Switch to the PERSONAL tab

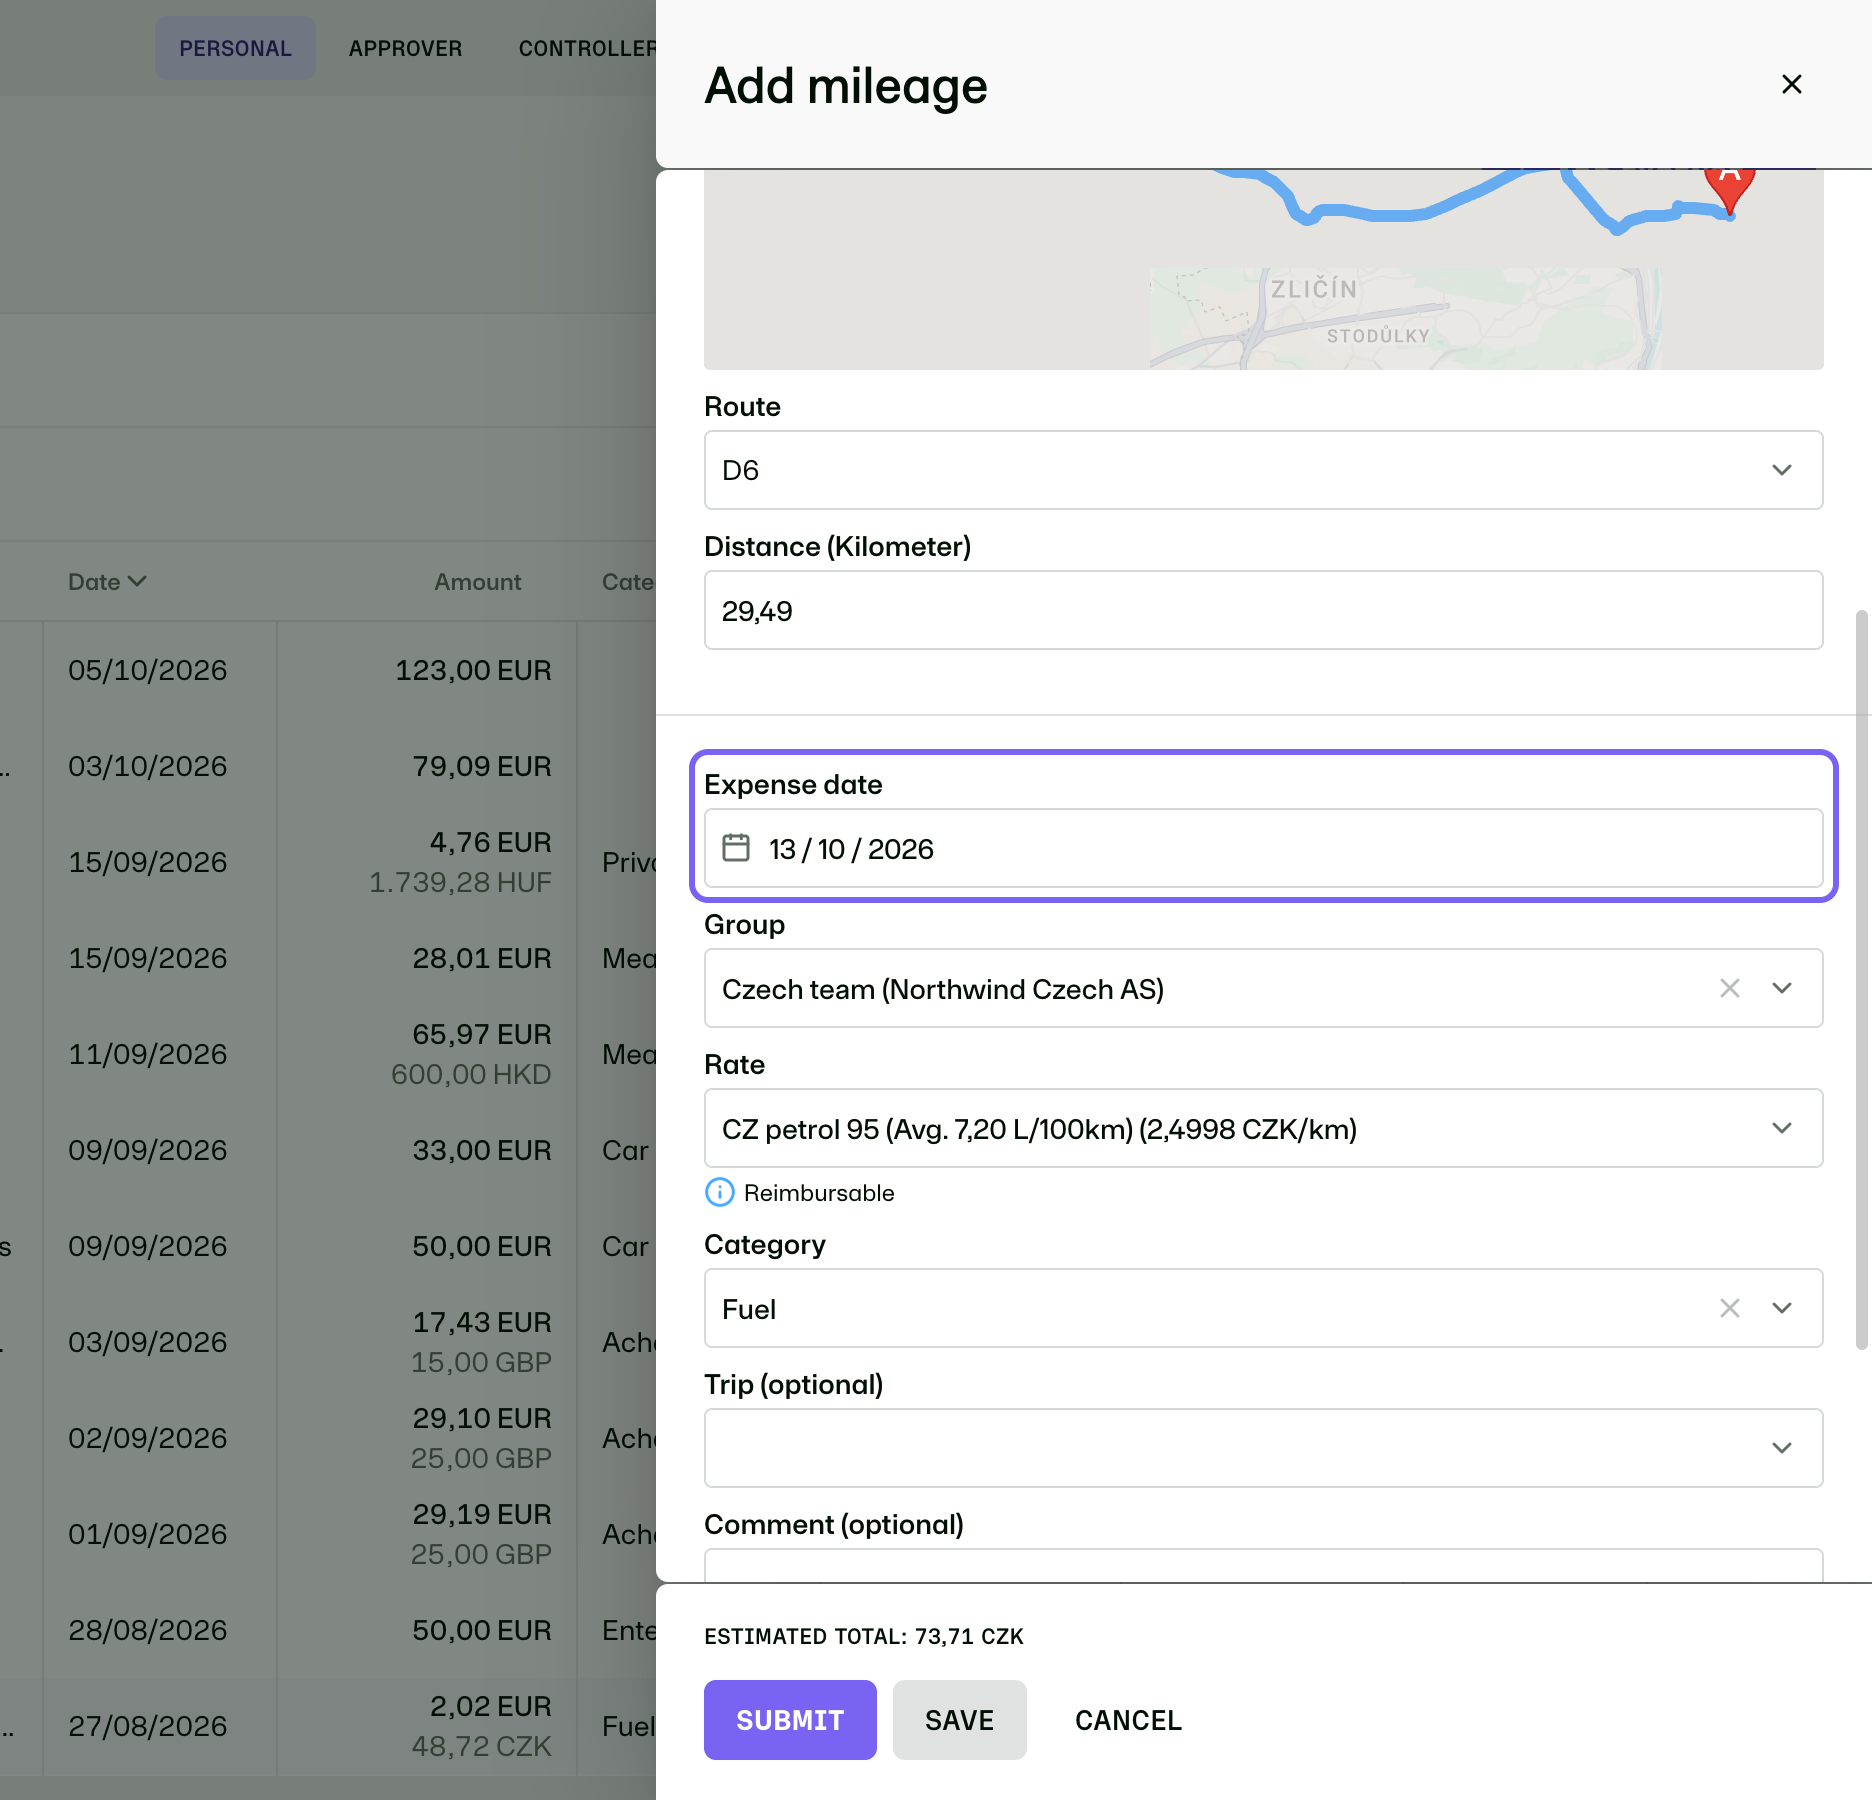tap(235, 48)
